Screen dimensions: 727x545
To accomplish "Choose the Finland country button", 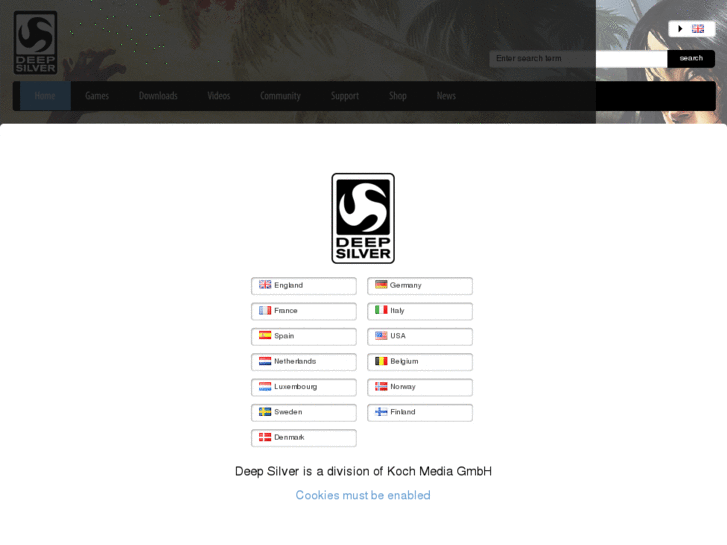I will point(420,412).
